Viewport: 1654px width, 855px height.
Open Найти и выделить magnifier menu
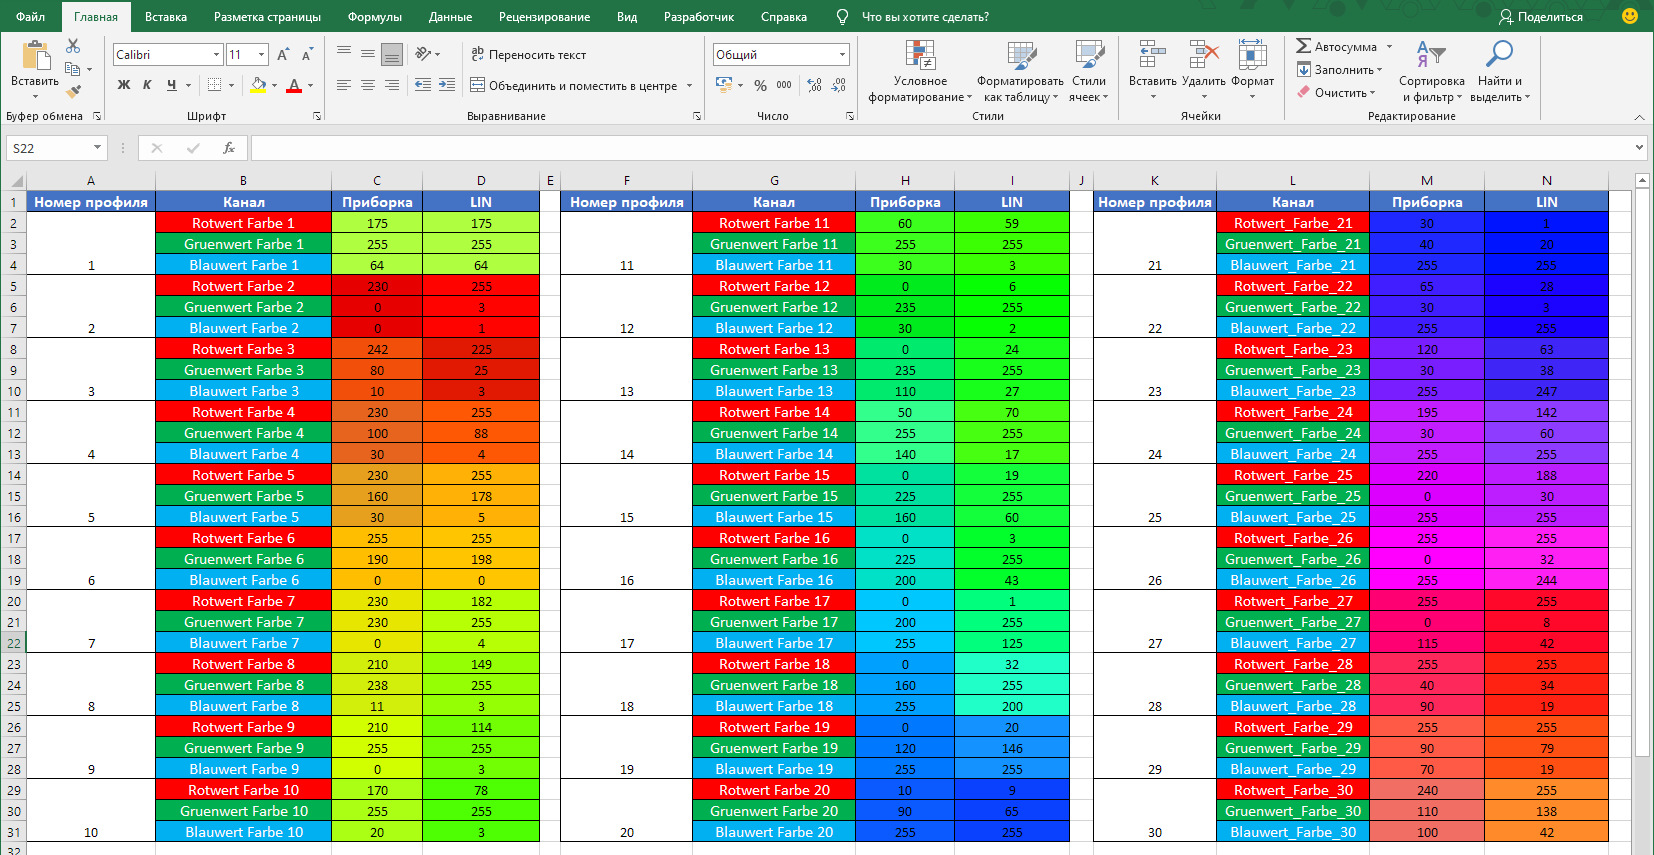pyautogui.click(x=1499, y=71)
